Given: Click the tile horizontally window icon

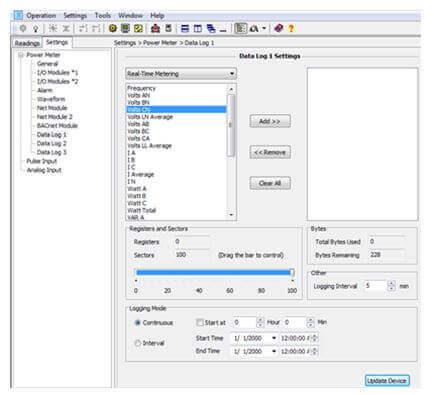Looking at the screenshot, I should click(185, 29).
